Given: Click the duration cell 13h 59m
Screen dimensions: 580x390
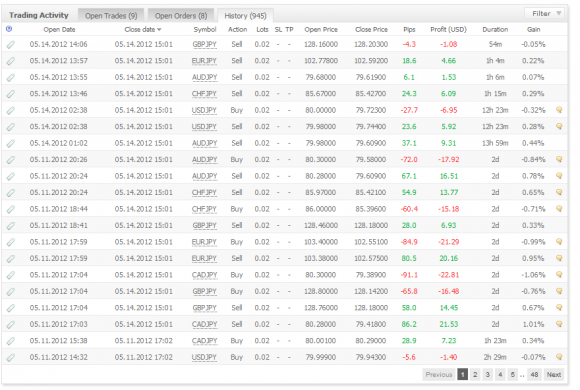Looking at the screenshot, I should pos(495,143).
